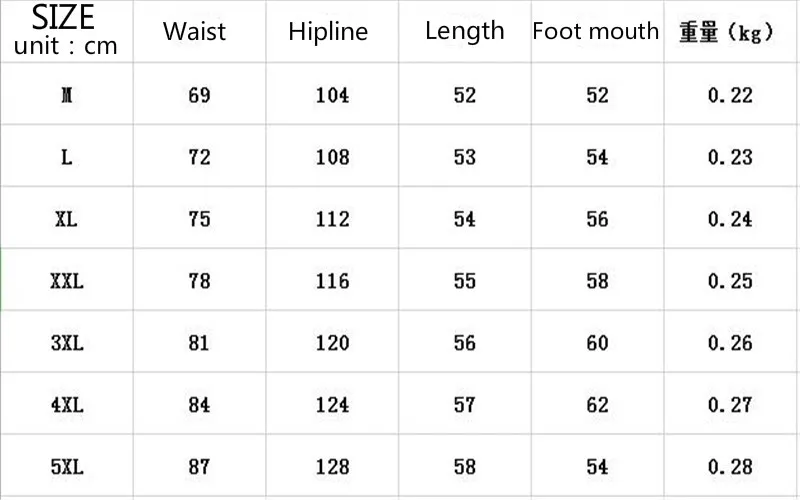
Task: Click foot mouth value 62 for 4XL
Action: coord(597,405)
